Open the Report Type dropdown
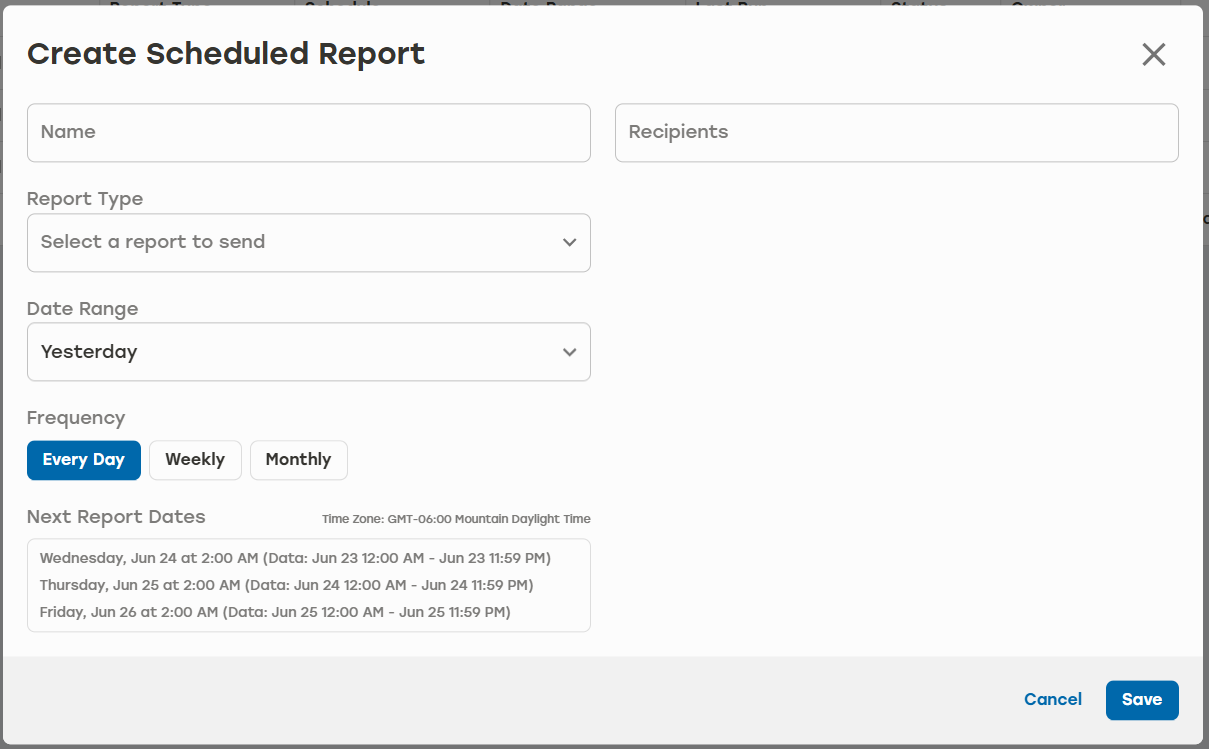The height and width of the screenshot is (749, 1209). 309,243
